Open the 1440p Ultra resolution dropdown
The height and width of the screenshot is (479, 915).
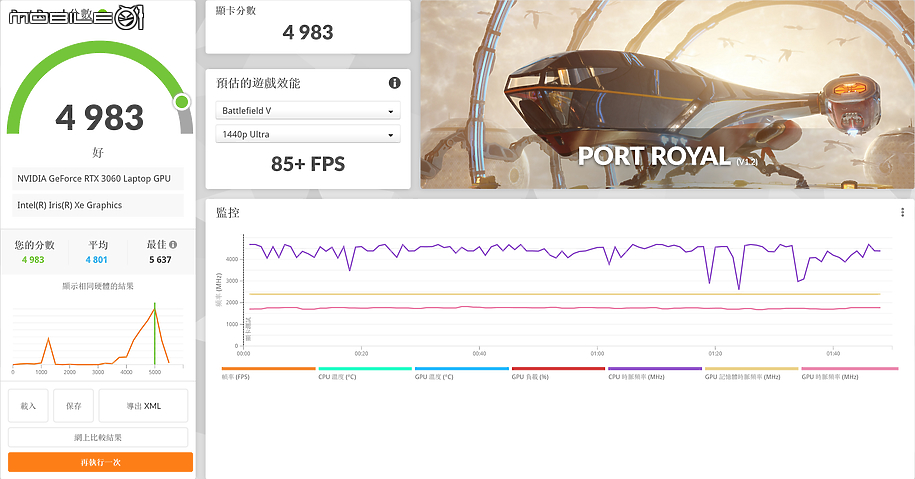point(308,134)
